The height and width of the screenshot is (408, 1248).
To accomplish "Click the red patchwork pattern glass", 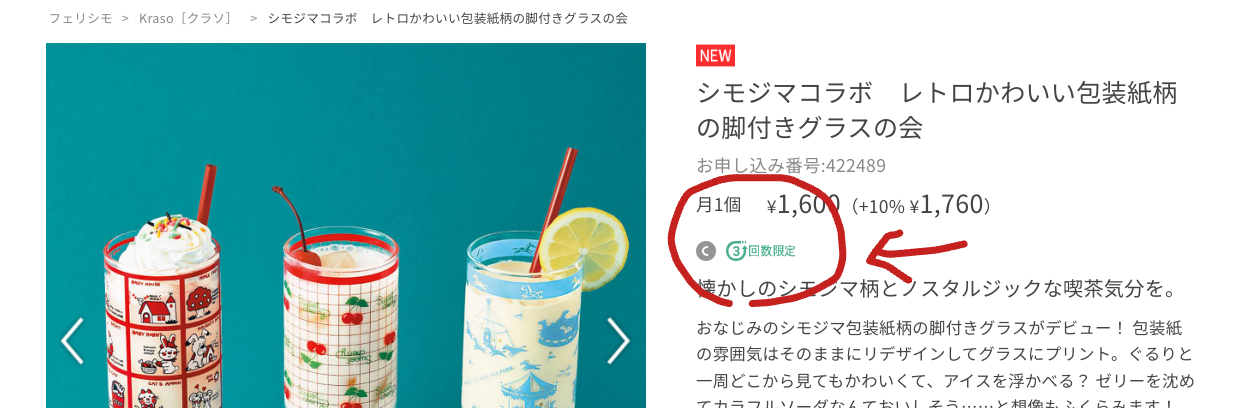I will (x=163, y=320).
